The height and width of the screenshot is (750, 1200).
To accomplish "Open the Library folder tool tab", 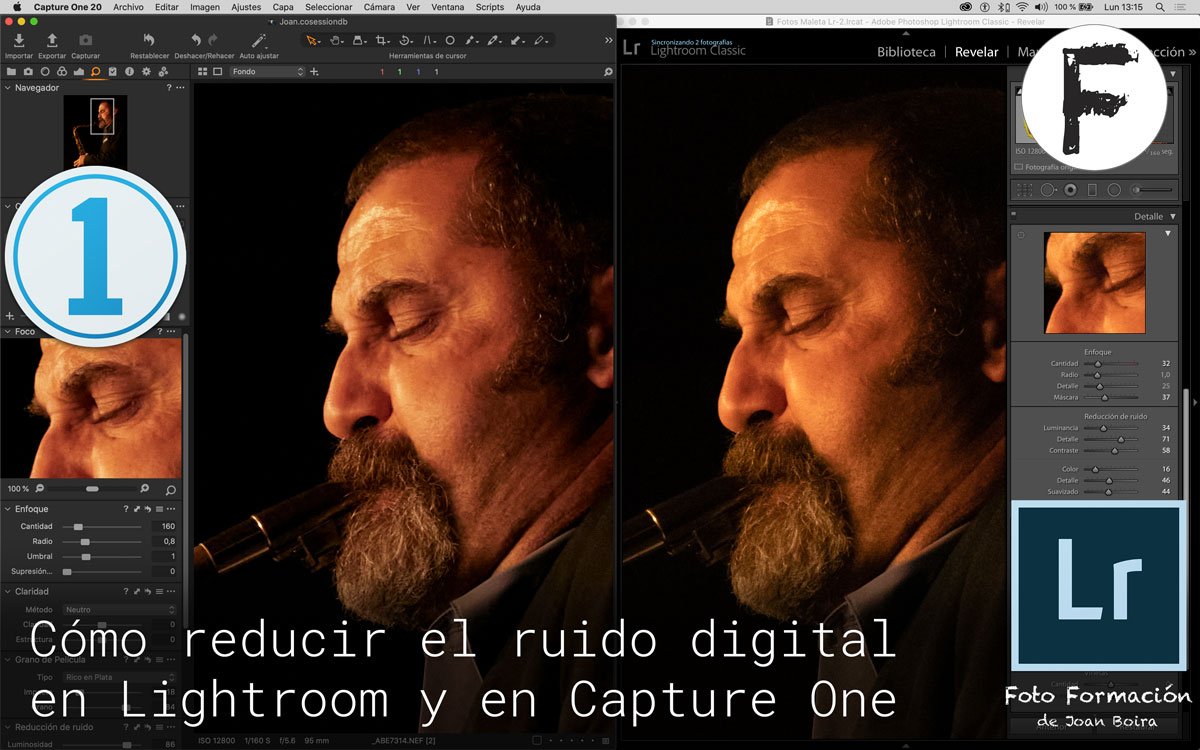I will (x=11, y=72).
